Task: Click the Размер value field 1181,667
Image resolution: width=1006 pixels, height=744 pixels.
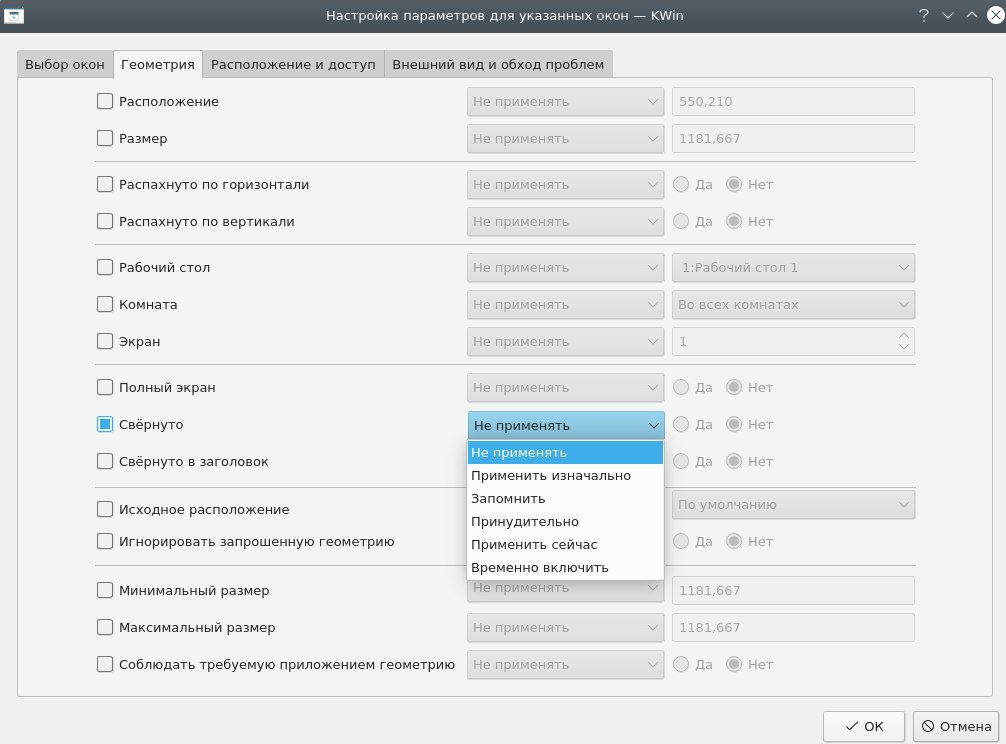Action: coord(793,139)
